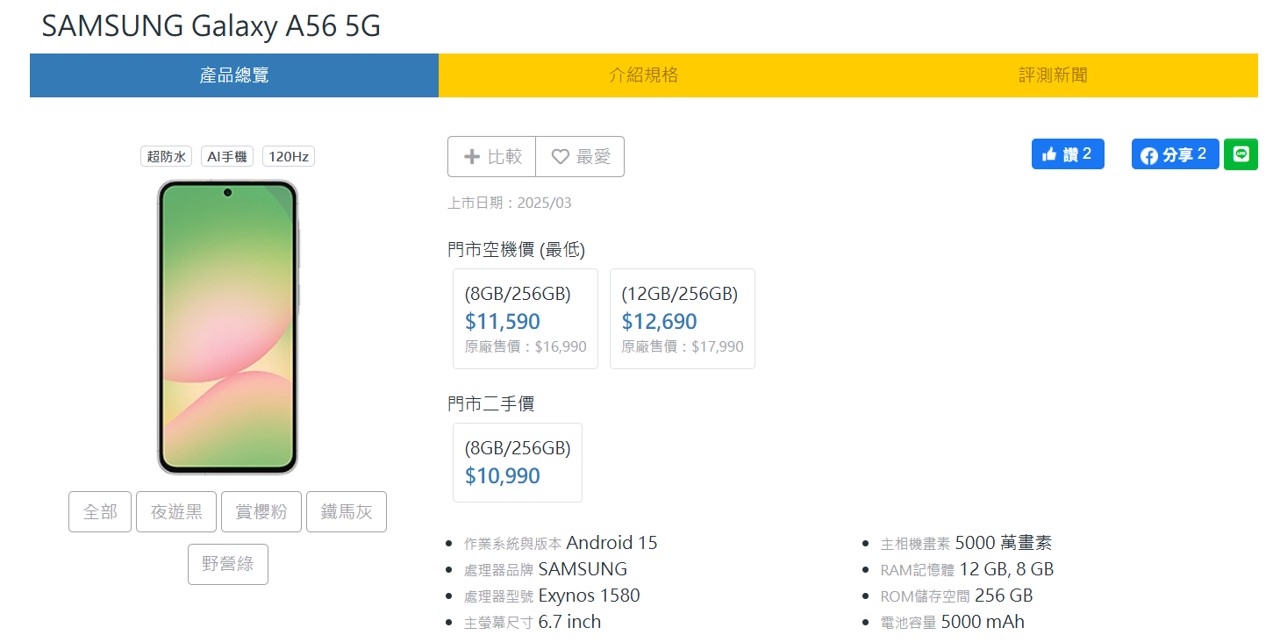The image size is (1280, 642).
Task: Mark as favorite with 最愛 heart button
Action: [x=580, y=156]
